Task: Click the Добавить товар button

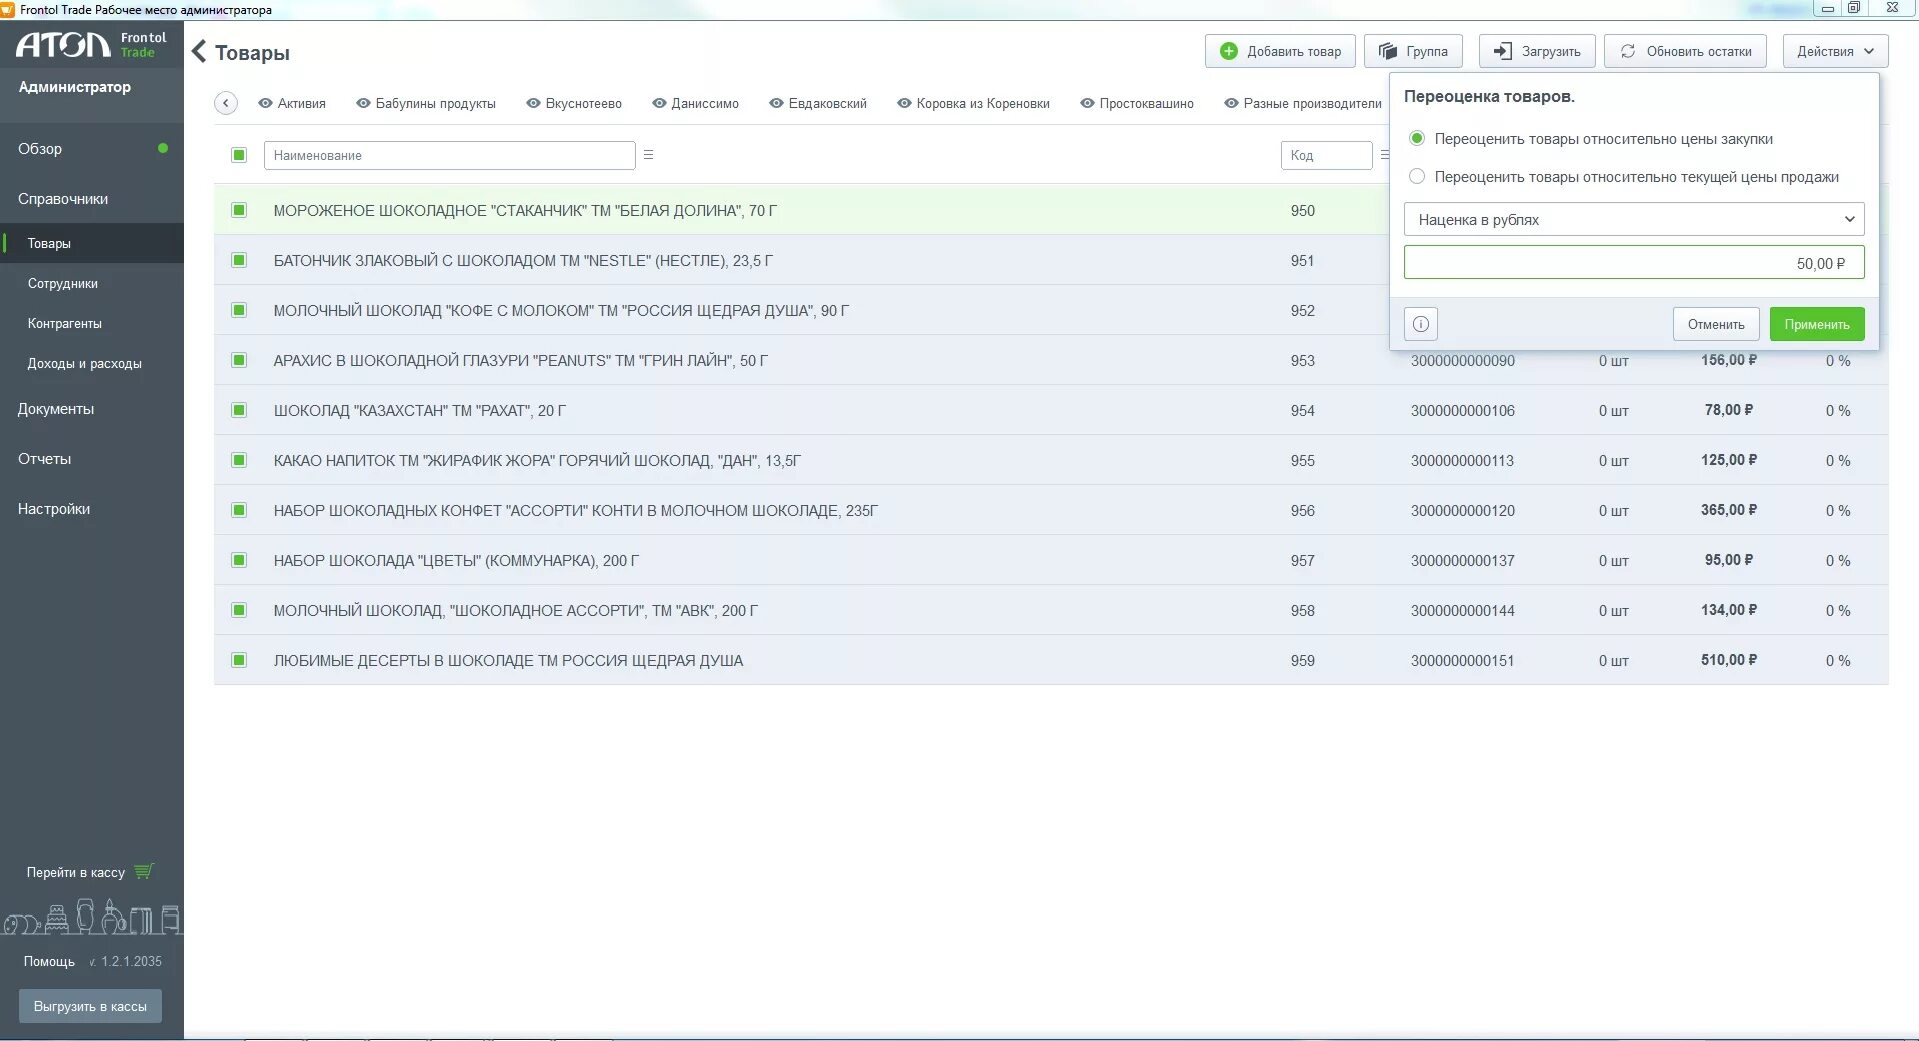Action: point(1280,51)
